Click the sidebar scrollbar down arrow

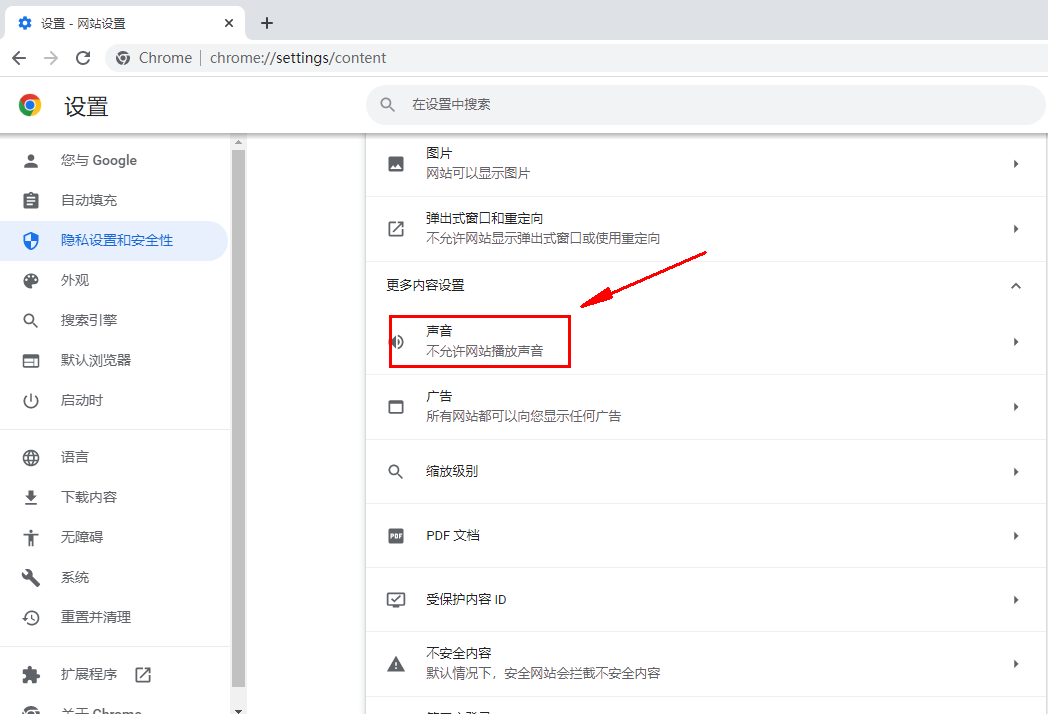click(x=238, y=709)
